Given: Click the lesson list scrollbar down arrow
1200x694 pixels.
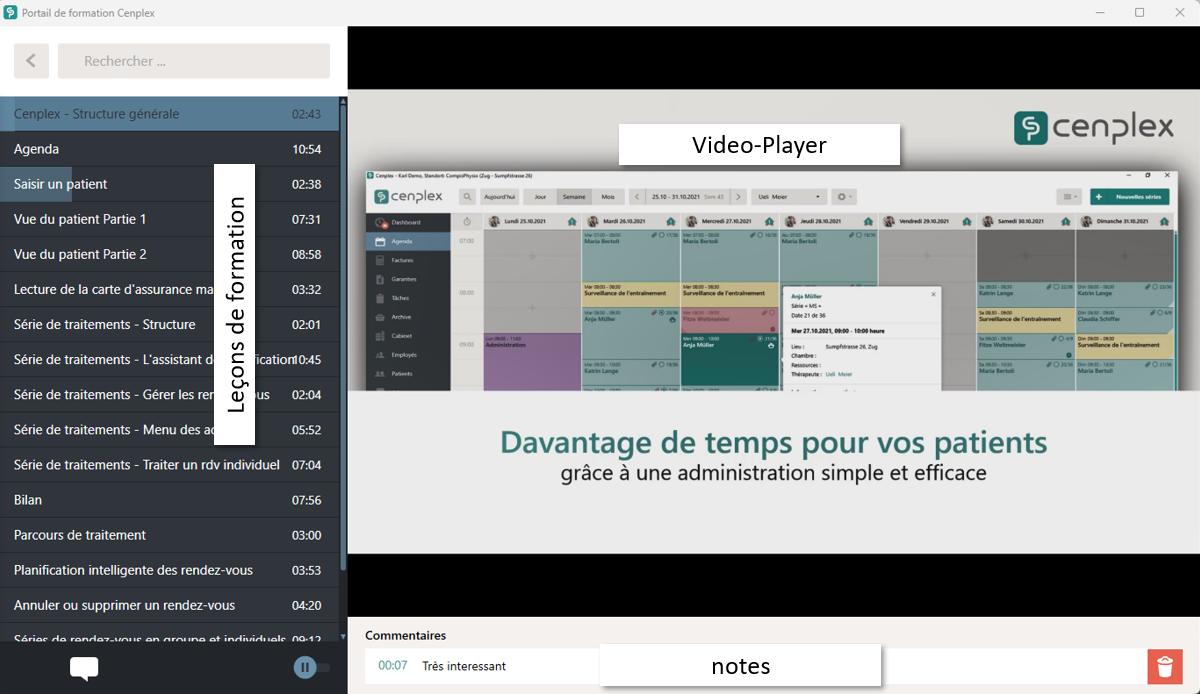Looking at the screenshot, I should tap(342, 636).
